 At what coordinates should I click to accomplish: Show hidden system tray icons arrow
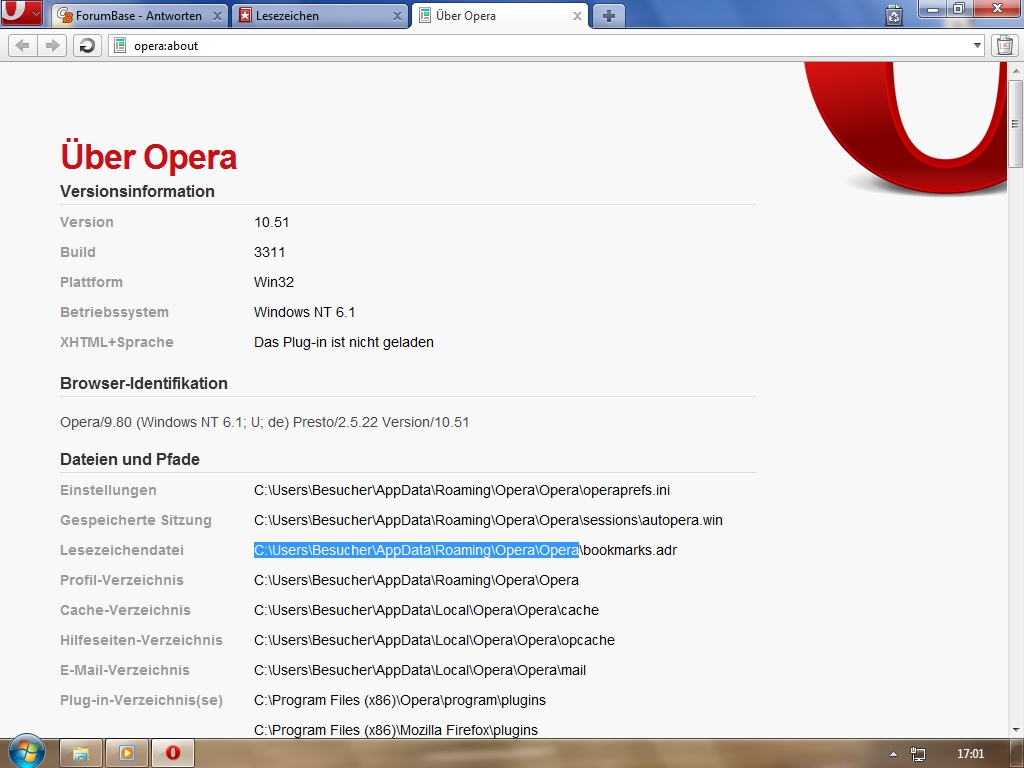click(893, 754)
